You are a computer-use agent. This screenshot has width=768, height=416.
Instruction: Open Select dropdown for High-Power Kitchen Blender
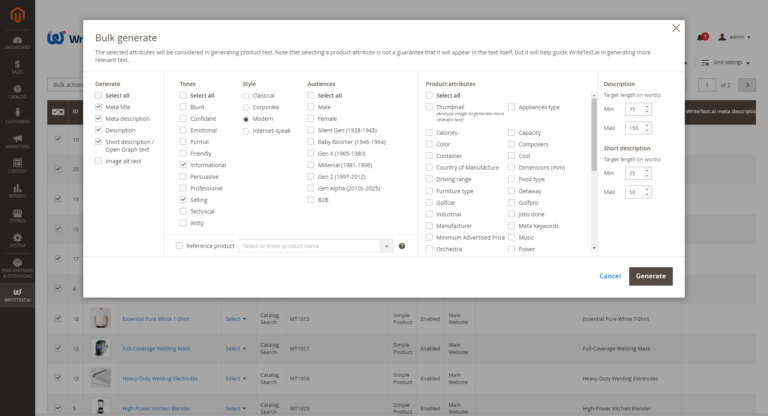236,409
